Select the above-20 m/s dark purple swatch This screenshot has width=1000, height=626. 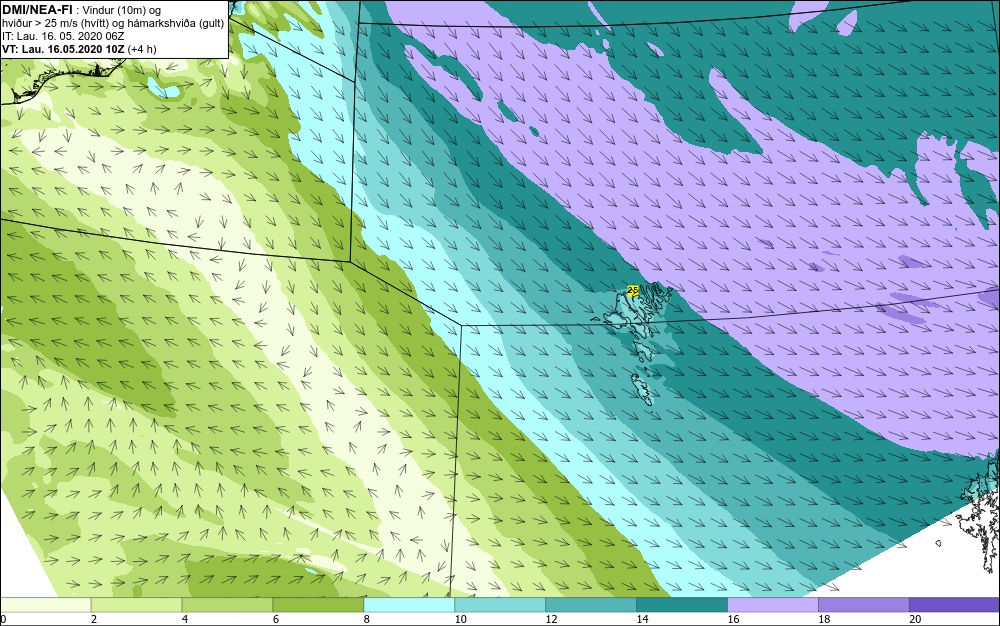click(955, 604)
